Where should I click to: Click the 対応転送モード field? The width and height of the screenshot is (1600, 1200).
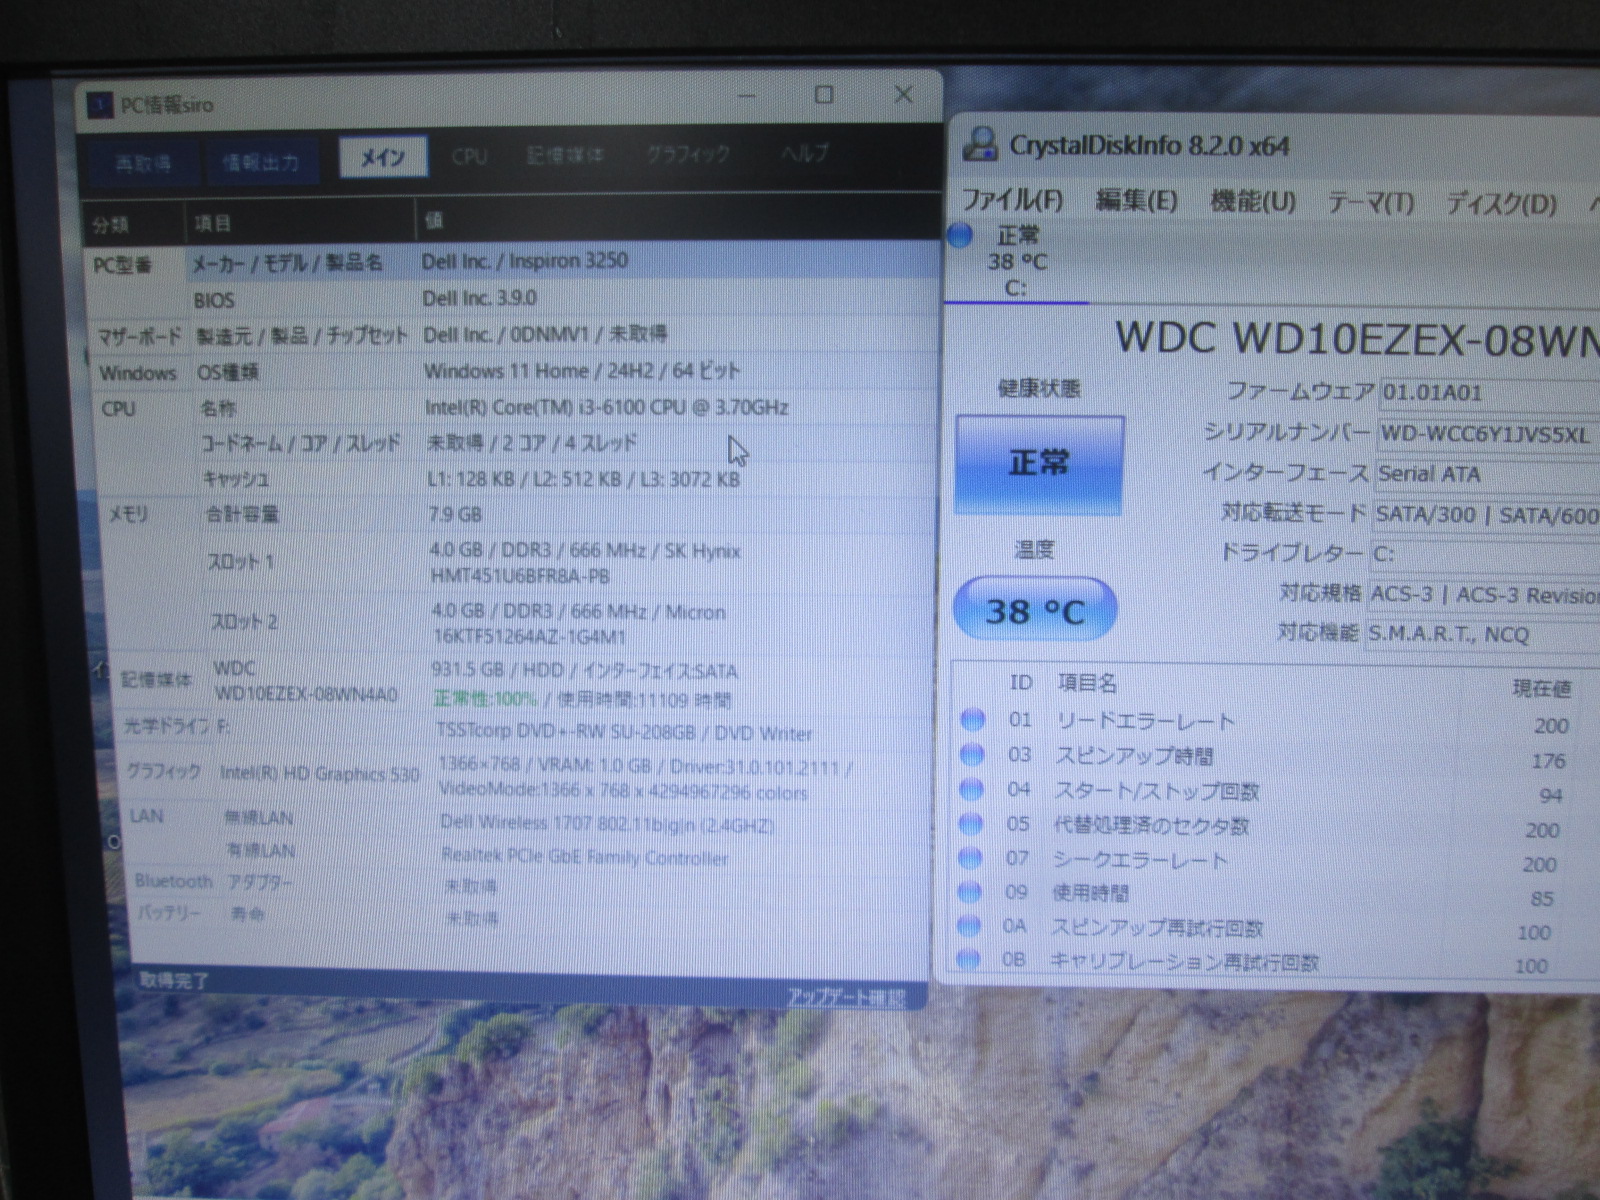pyautogui.click(x=1486, y=515)
